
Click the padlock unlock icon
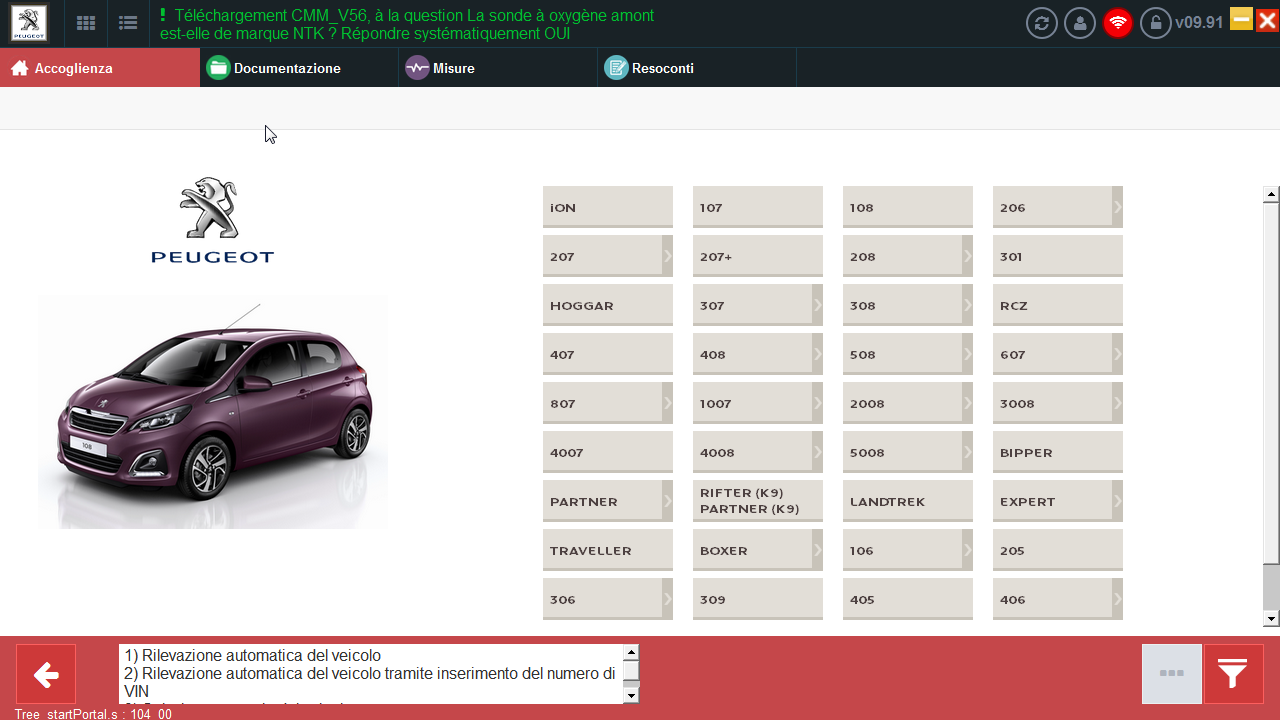pyautogui.click(x=1156, y=23)
